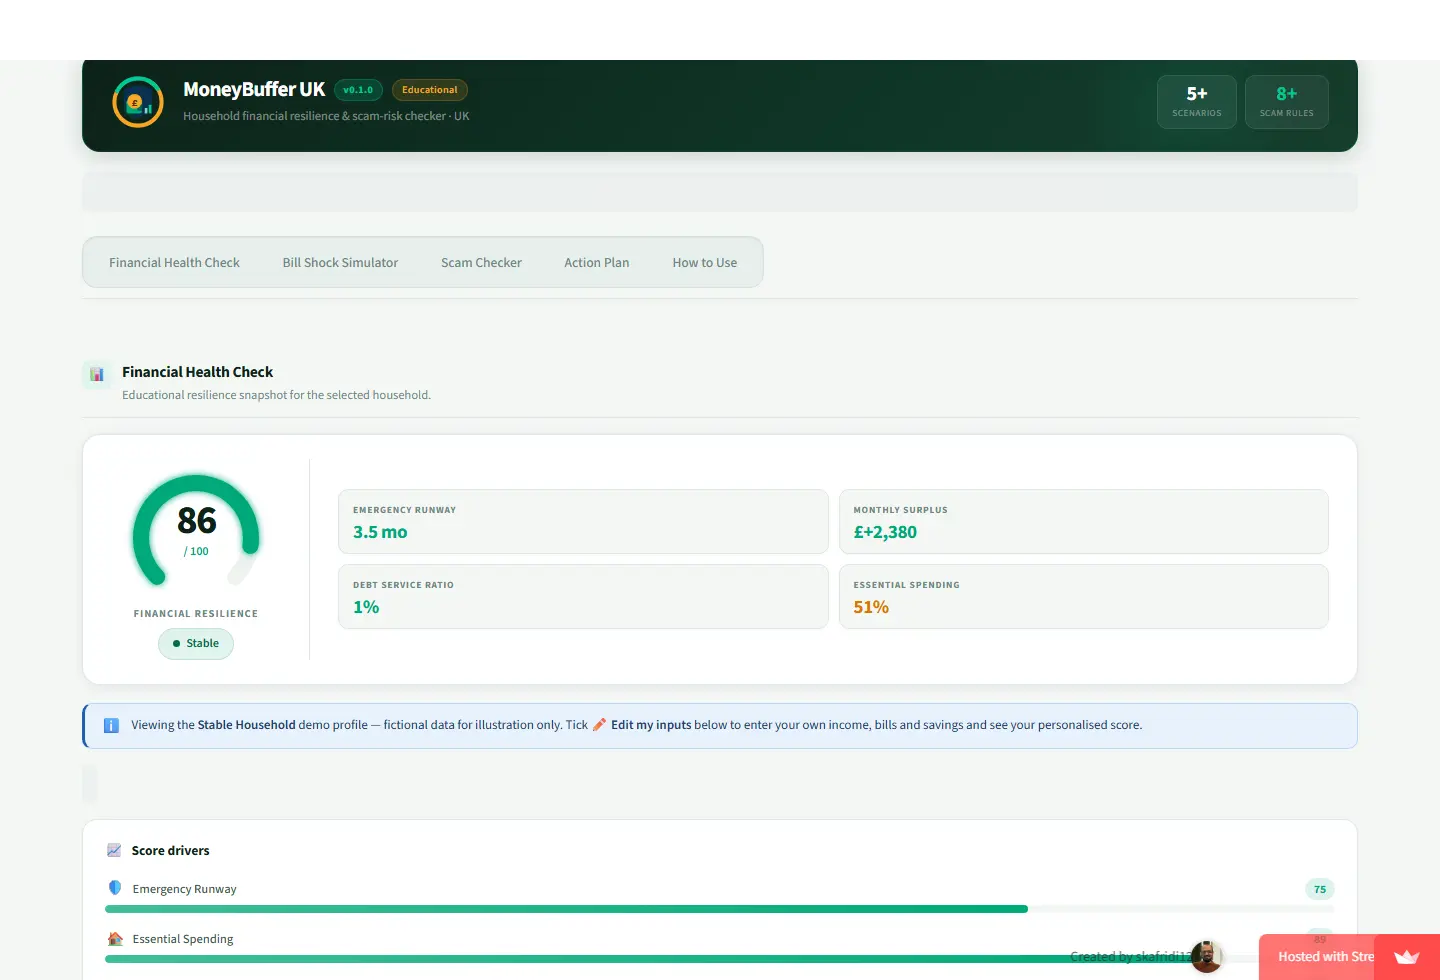Click the blue info icon in the demo banner

(x=111, y=726)
